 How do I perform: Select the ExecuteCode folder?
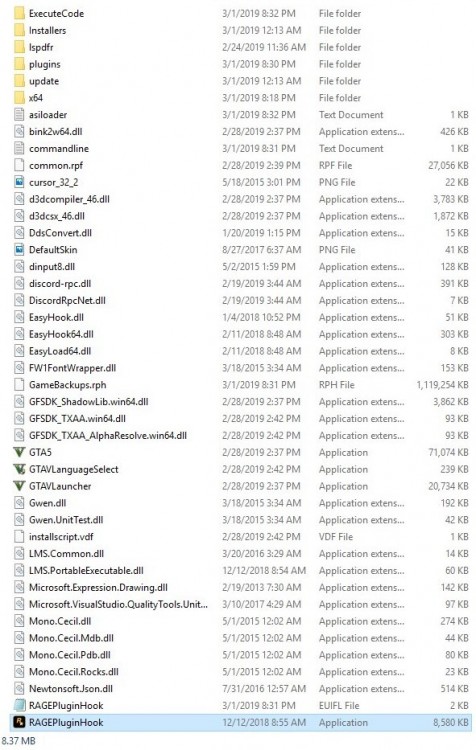pyautogui.click(x=240, y=13)
